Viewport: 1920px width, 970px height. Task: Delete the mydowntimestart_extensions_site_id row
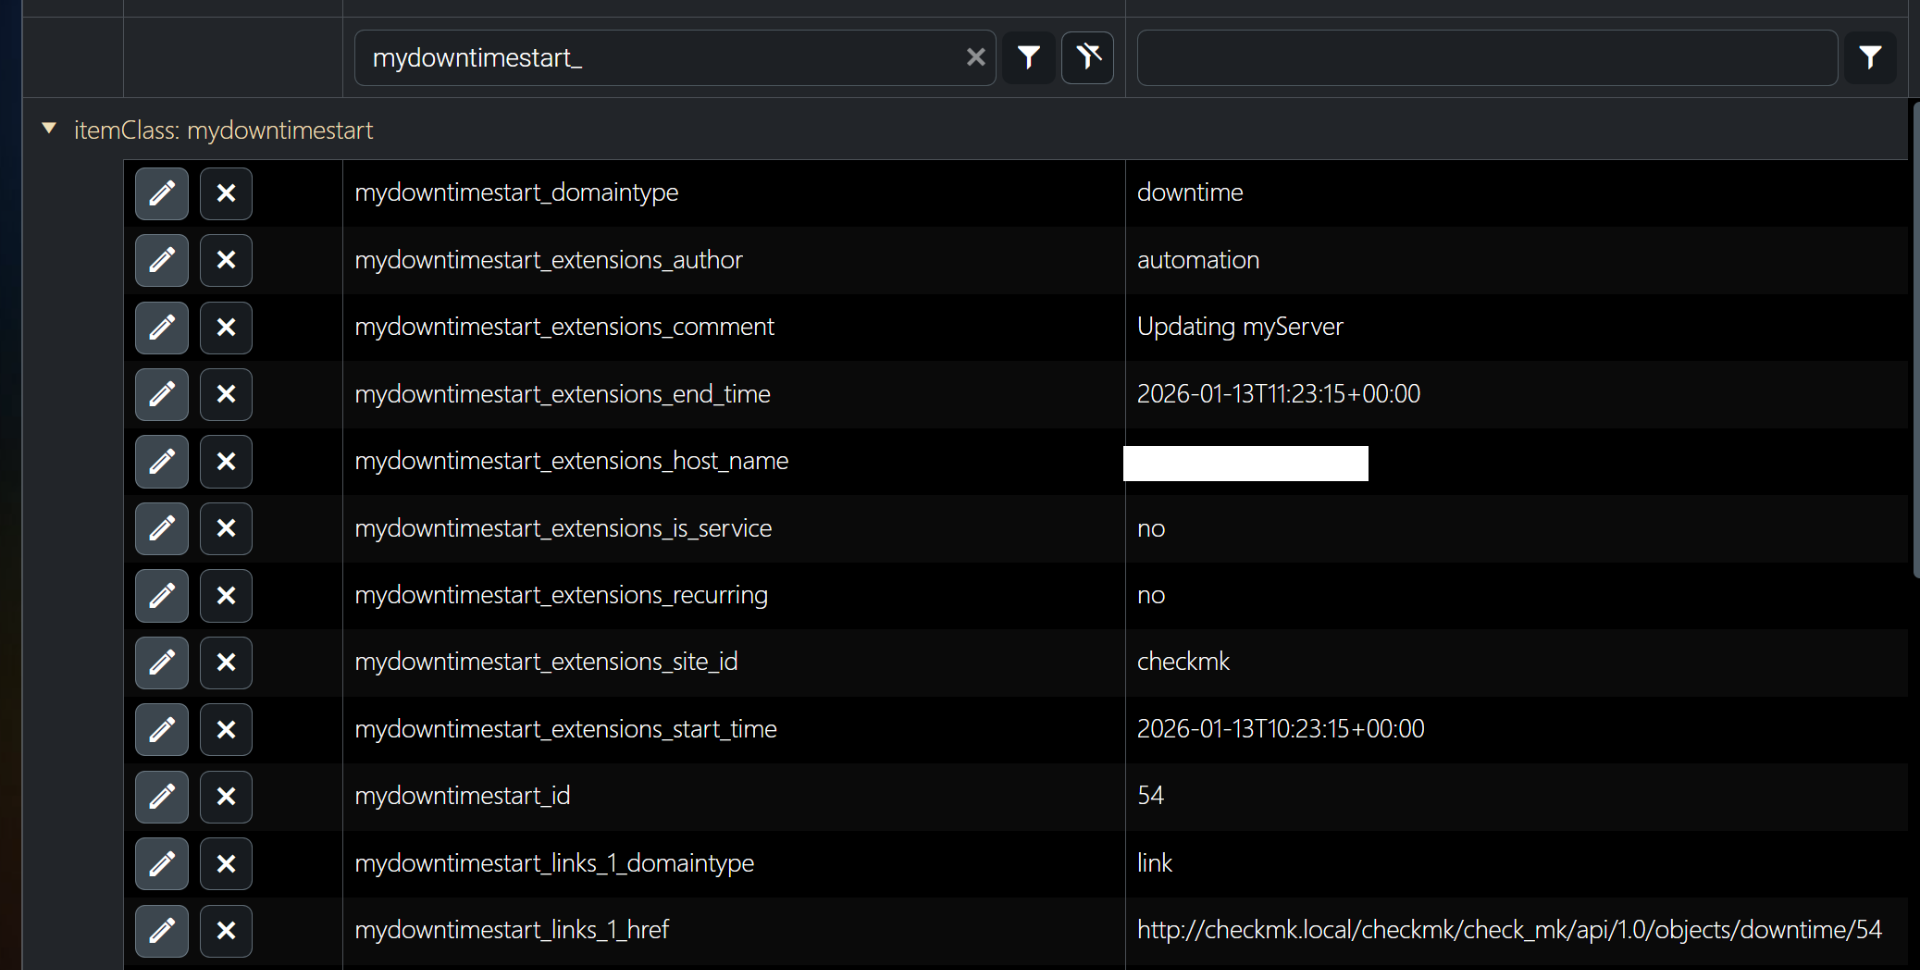pos(226,662)
